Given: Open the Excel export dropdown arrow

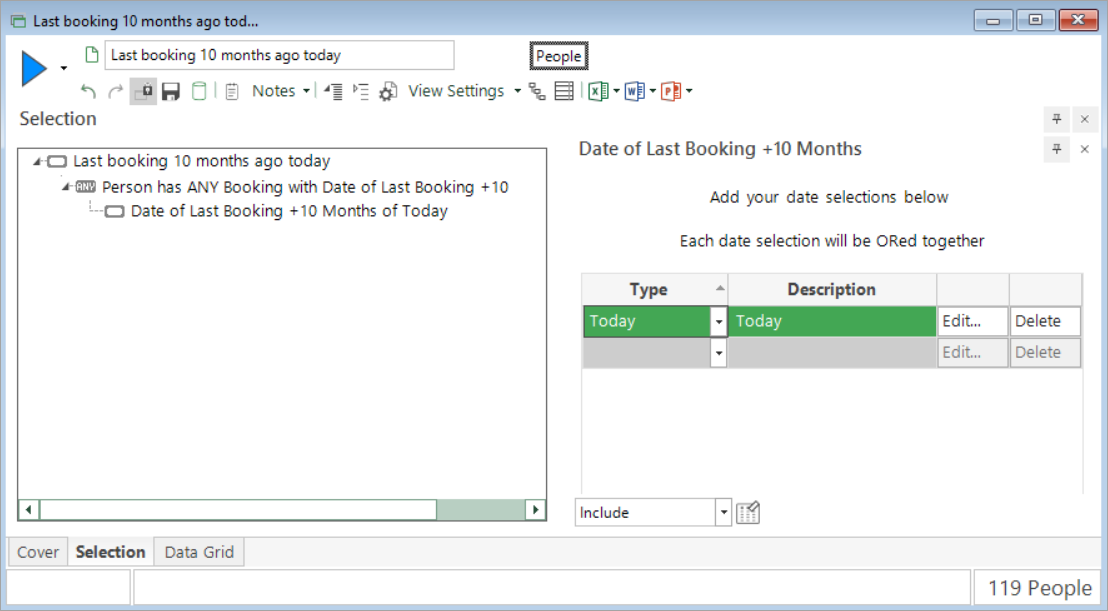Looking at the screenshot, I should pos(617,91).
